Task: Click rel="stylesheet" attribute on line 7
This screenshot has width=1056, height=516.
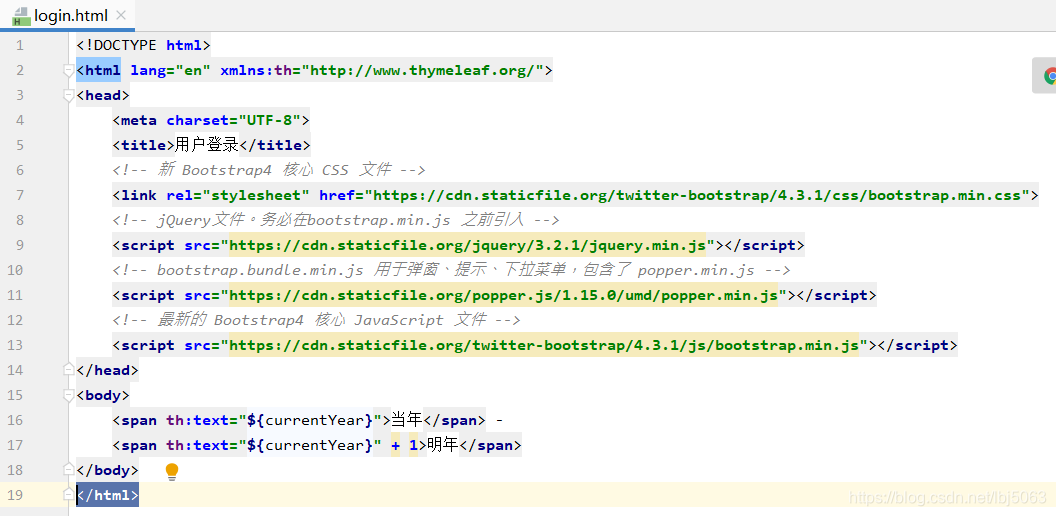Action: (x=238, y=195)
